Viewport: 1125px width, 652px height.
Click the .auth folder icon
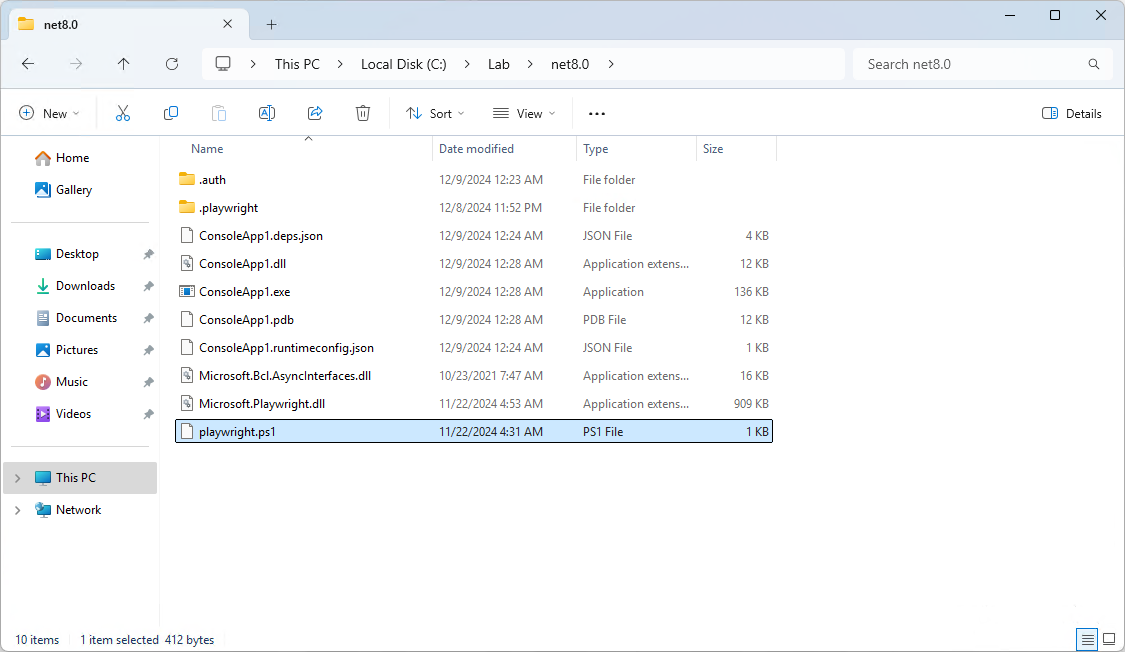pyautogui.click(x=187, y=179)
